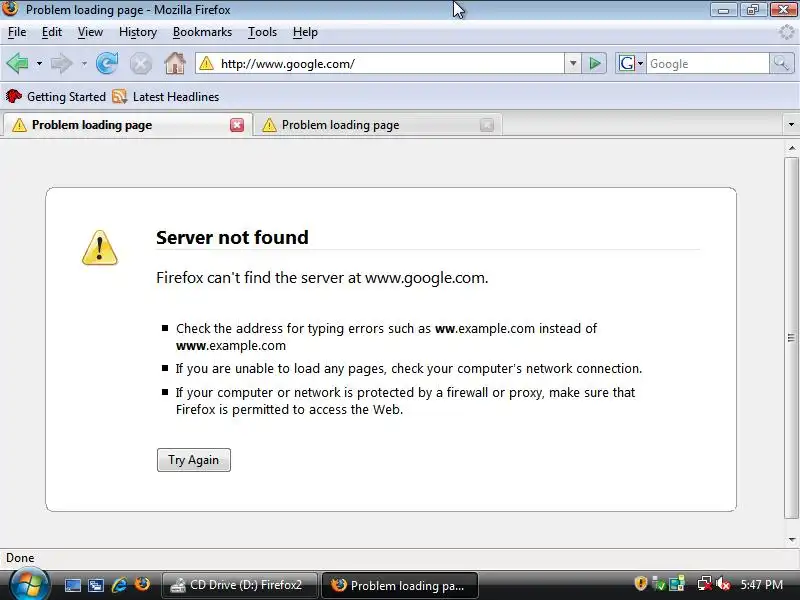Click inside the Google search box
This screenshot has height=600, width=800.
coord(708,64)
